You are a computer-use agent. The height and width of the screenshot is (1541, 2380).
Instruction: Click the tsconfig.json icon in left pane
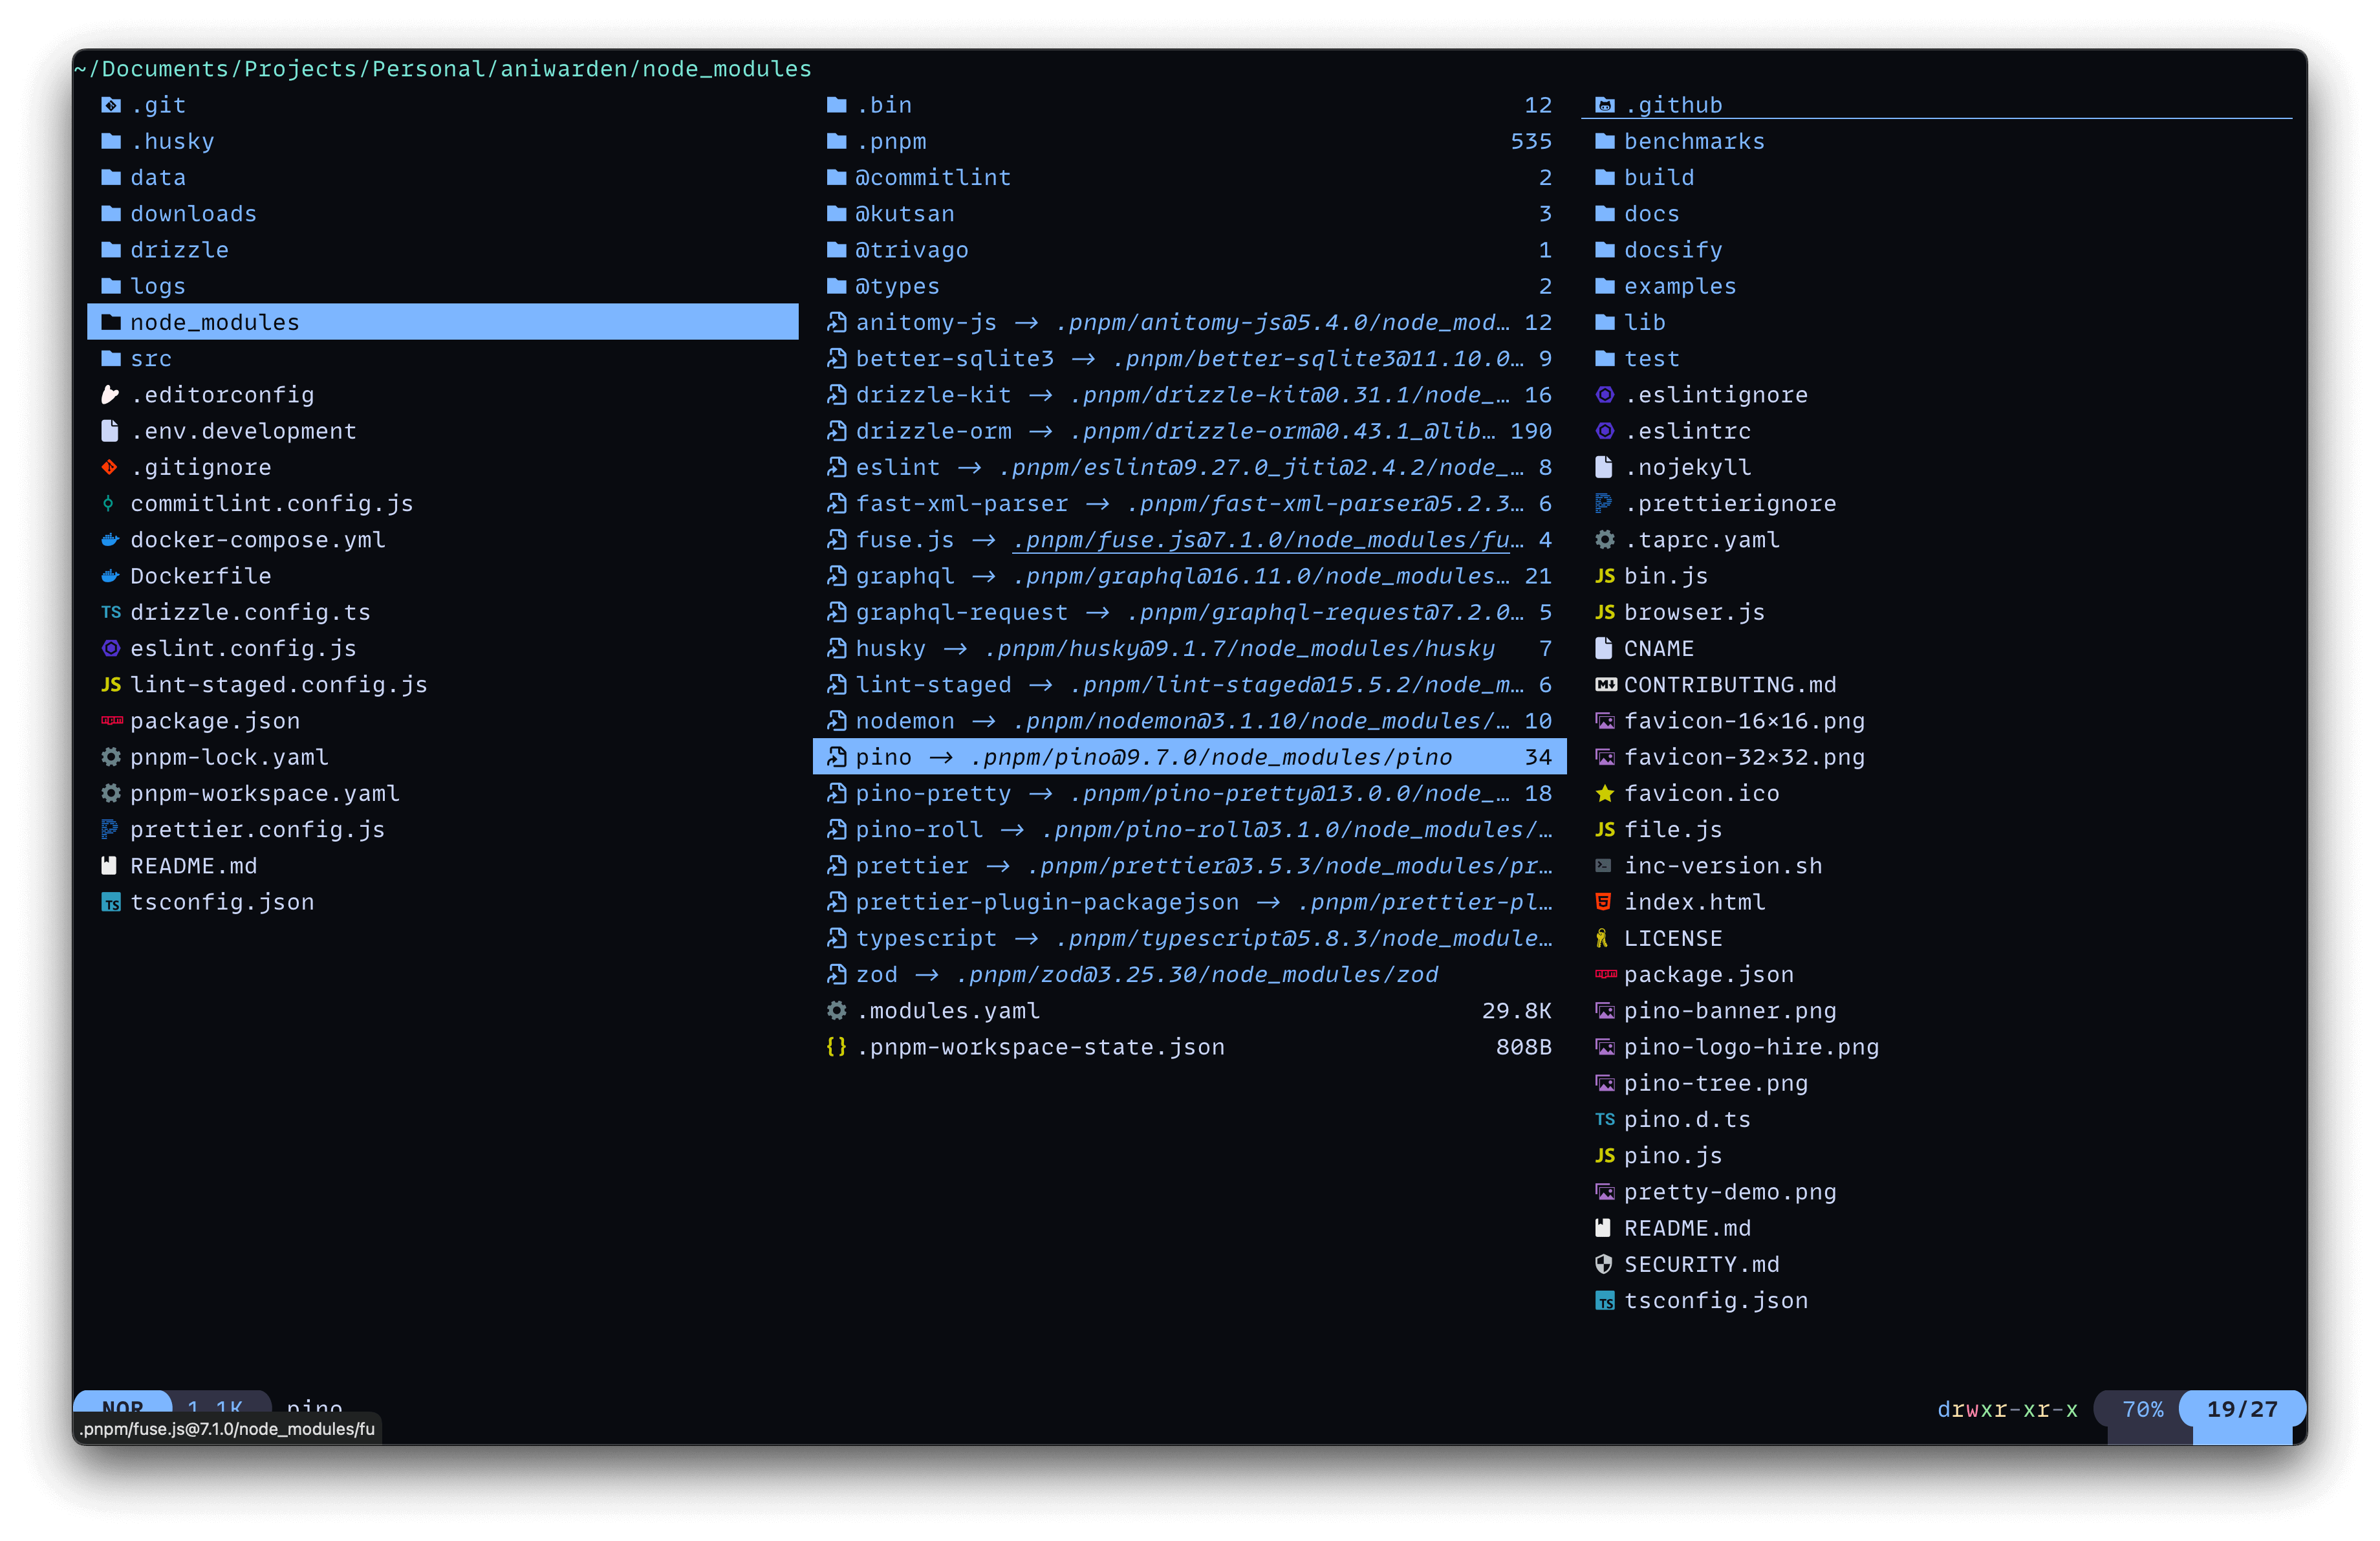(111, 902)
